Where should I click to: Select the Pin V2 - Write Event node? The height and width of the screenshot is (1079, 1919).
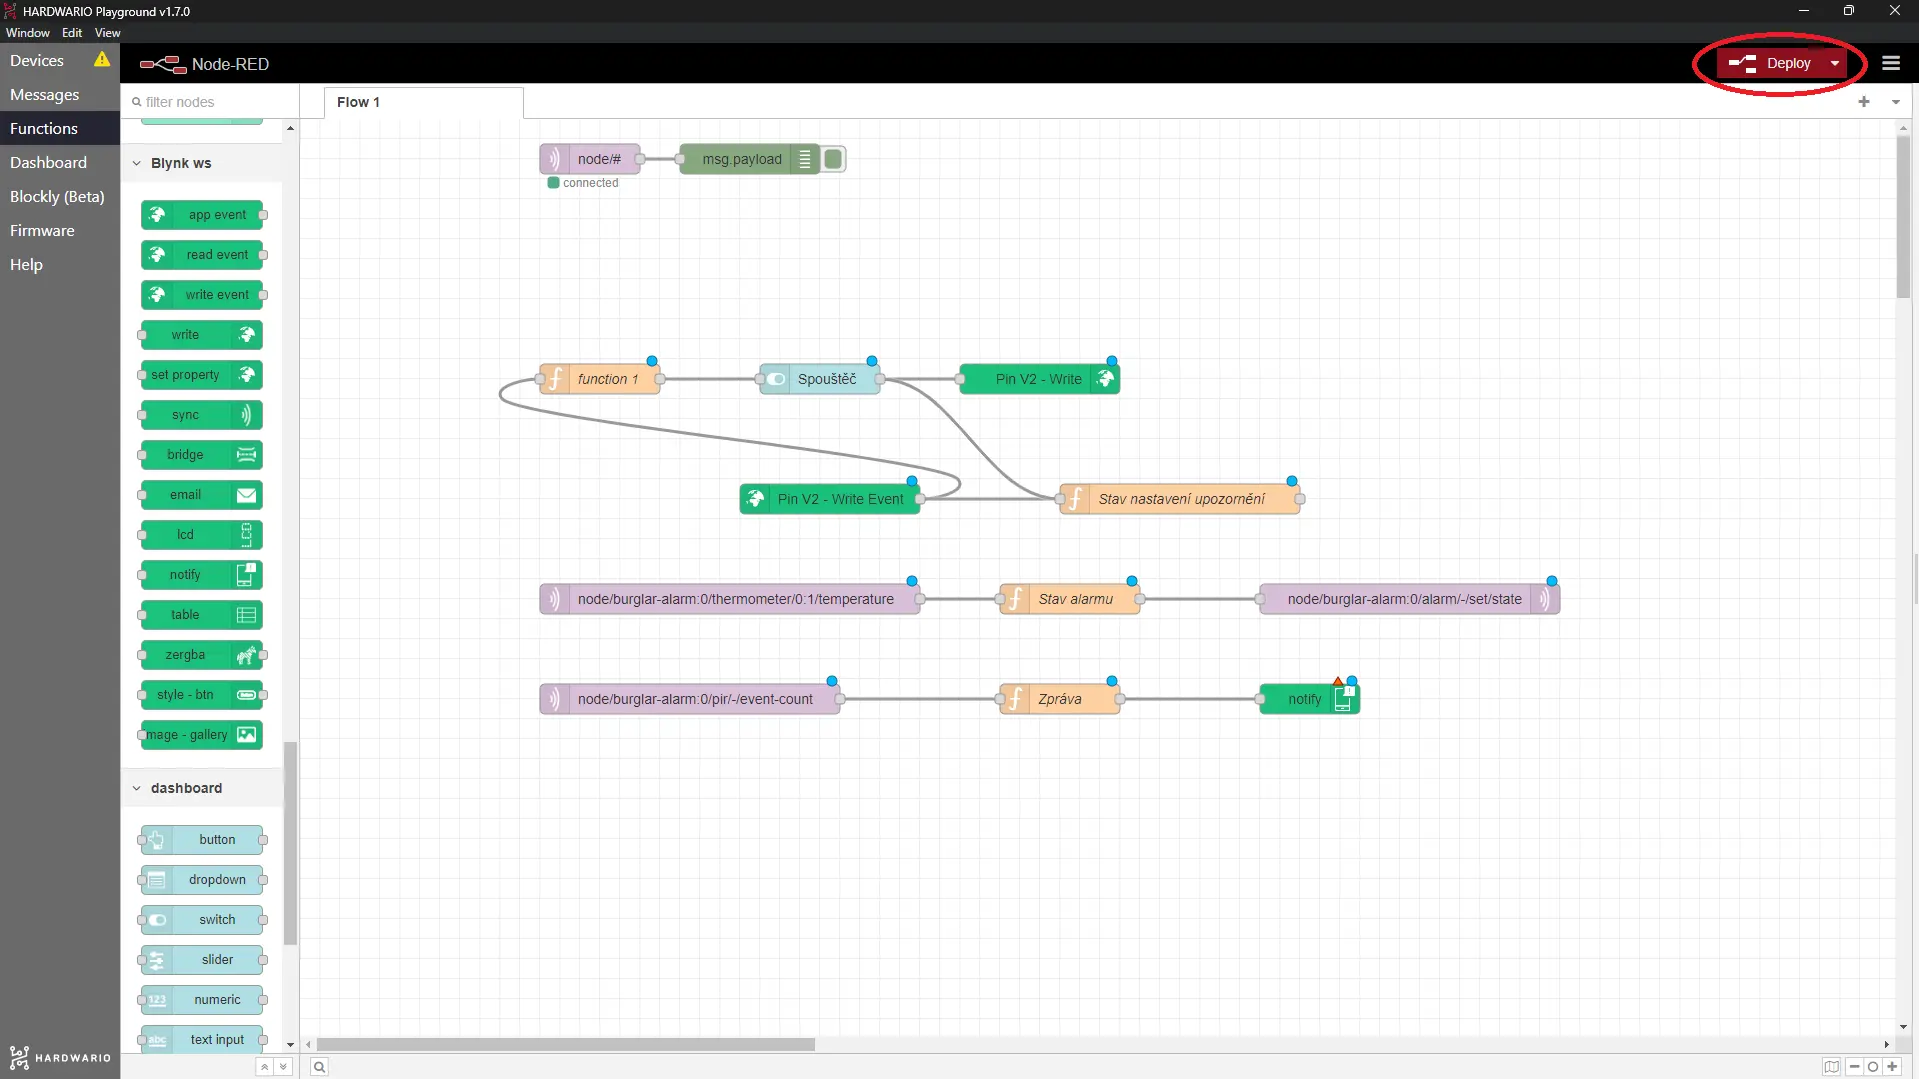point(829,499)
